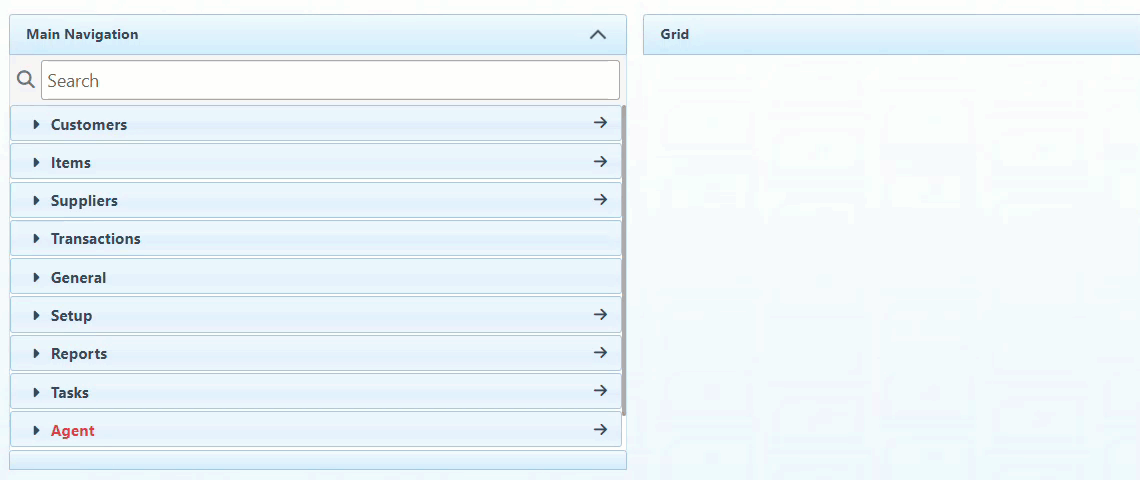Click the arrow icon in Setup row
Viewport: 1140px width, 480px height.
tap(600, 314)
